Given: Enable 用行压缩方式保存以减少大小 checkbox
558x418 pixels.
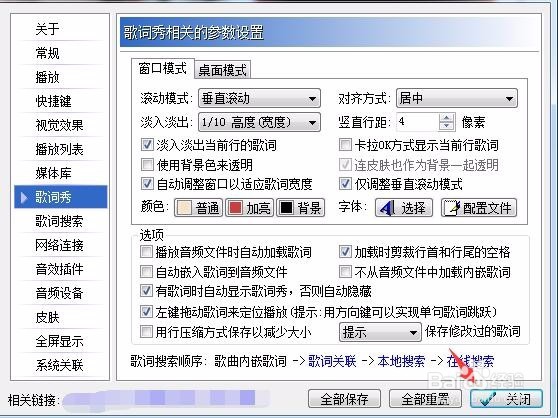Looking at the screenshot, I should 146,332.
